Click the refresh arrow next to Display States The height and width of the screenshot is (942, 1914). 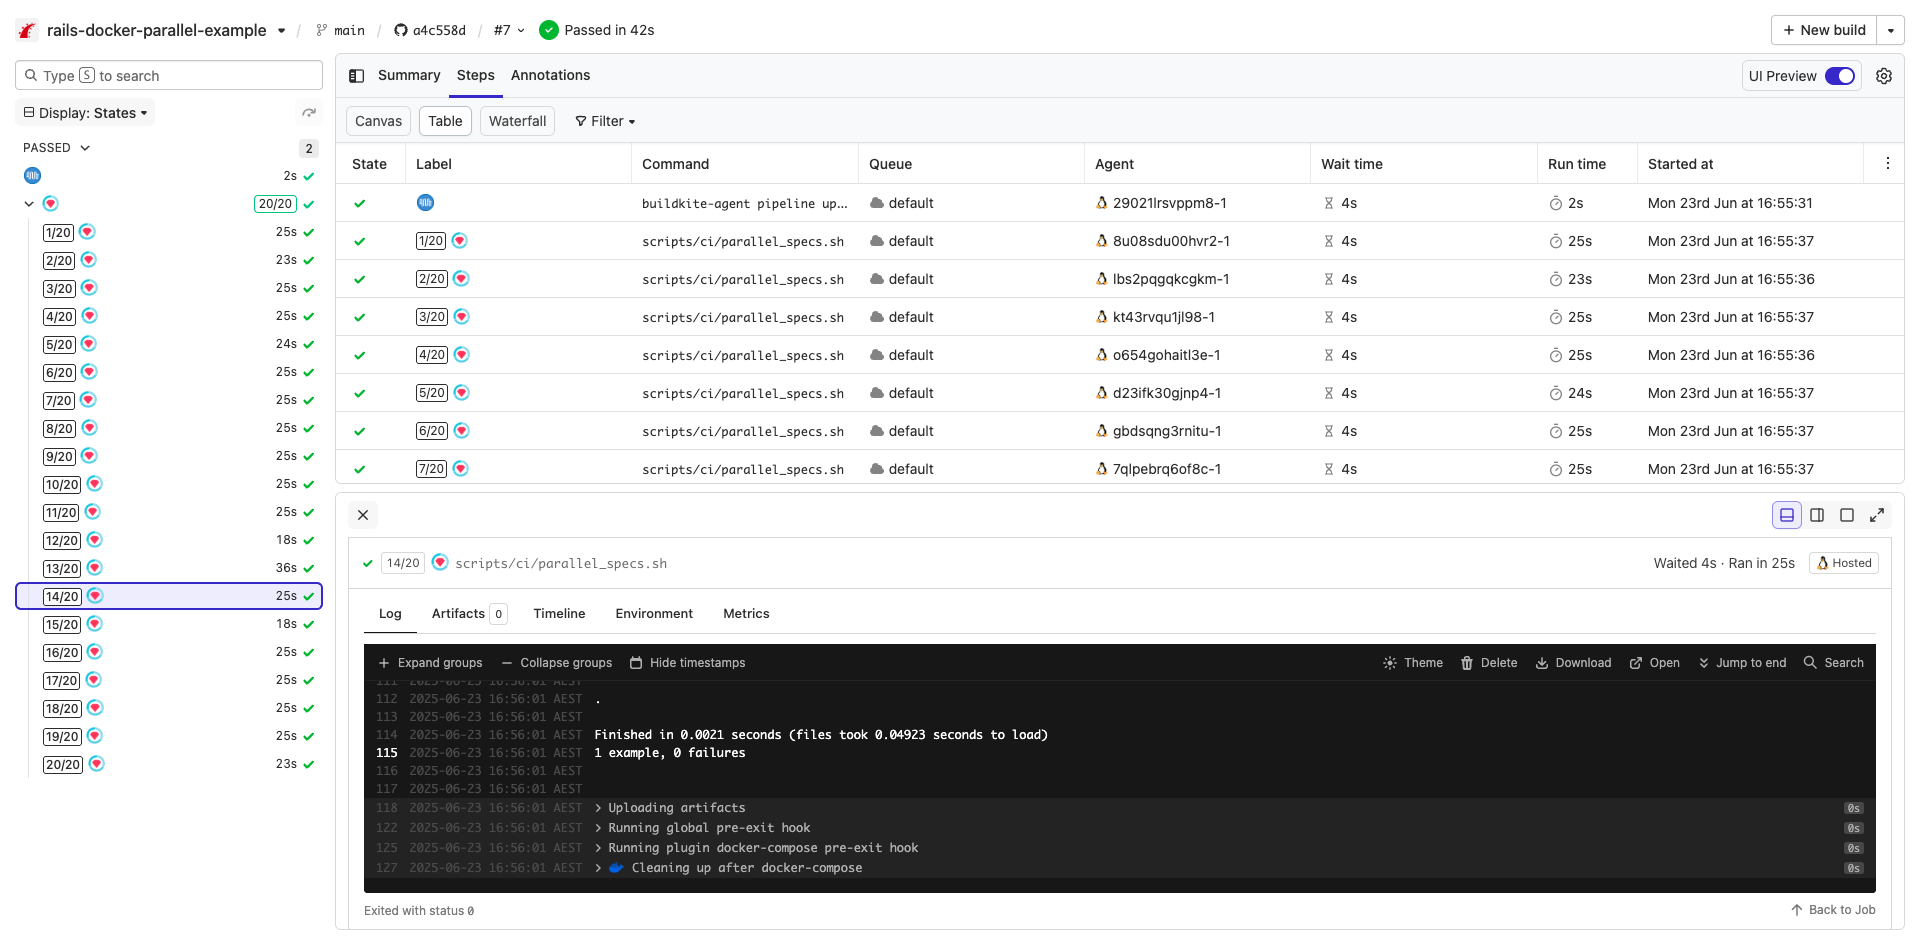point(309,113)
